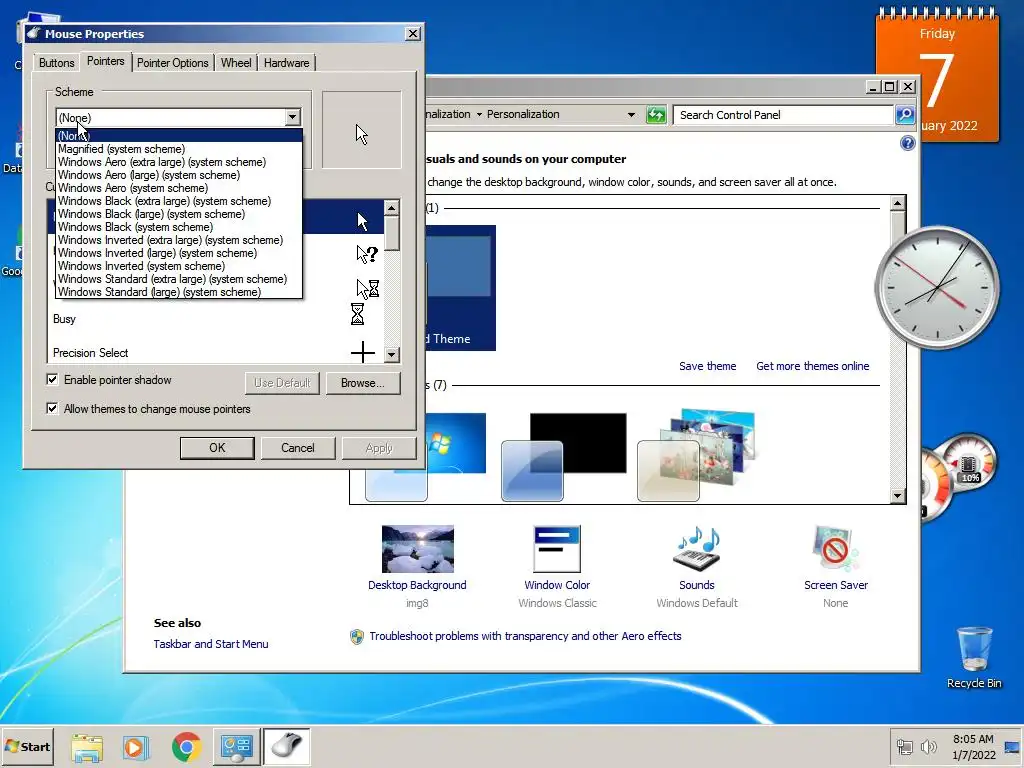Screen dimensions: 1024x768
Task: Click the taskbar date and time
Action: pyautogui.click(x=973, y=747)
